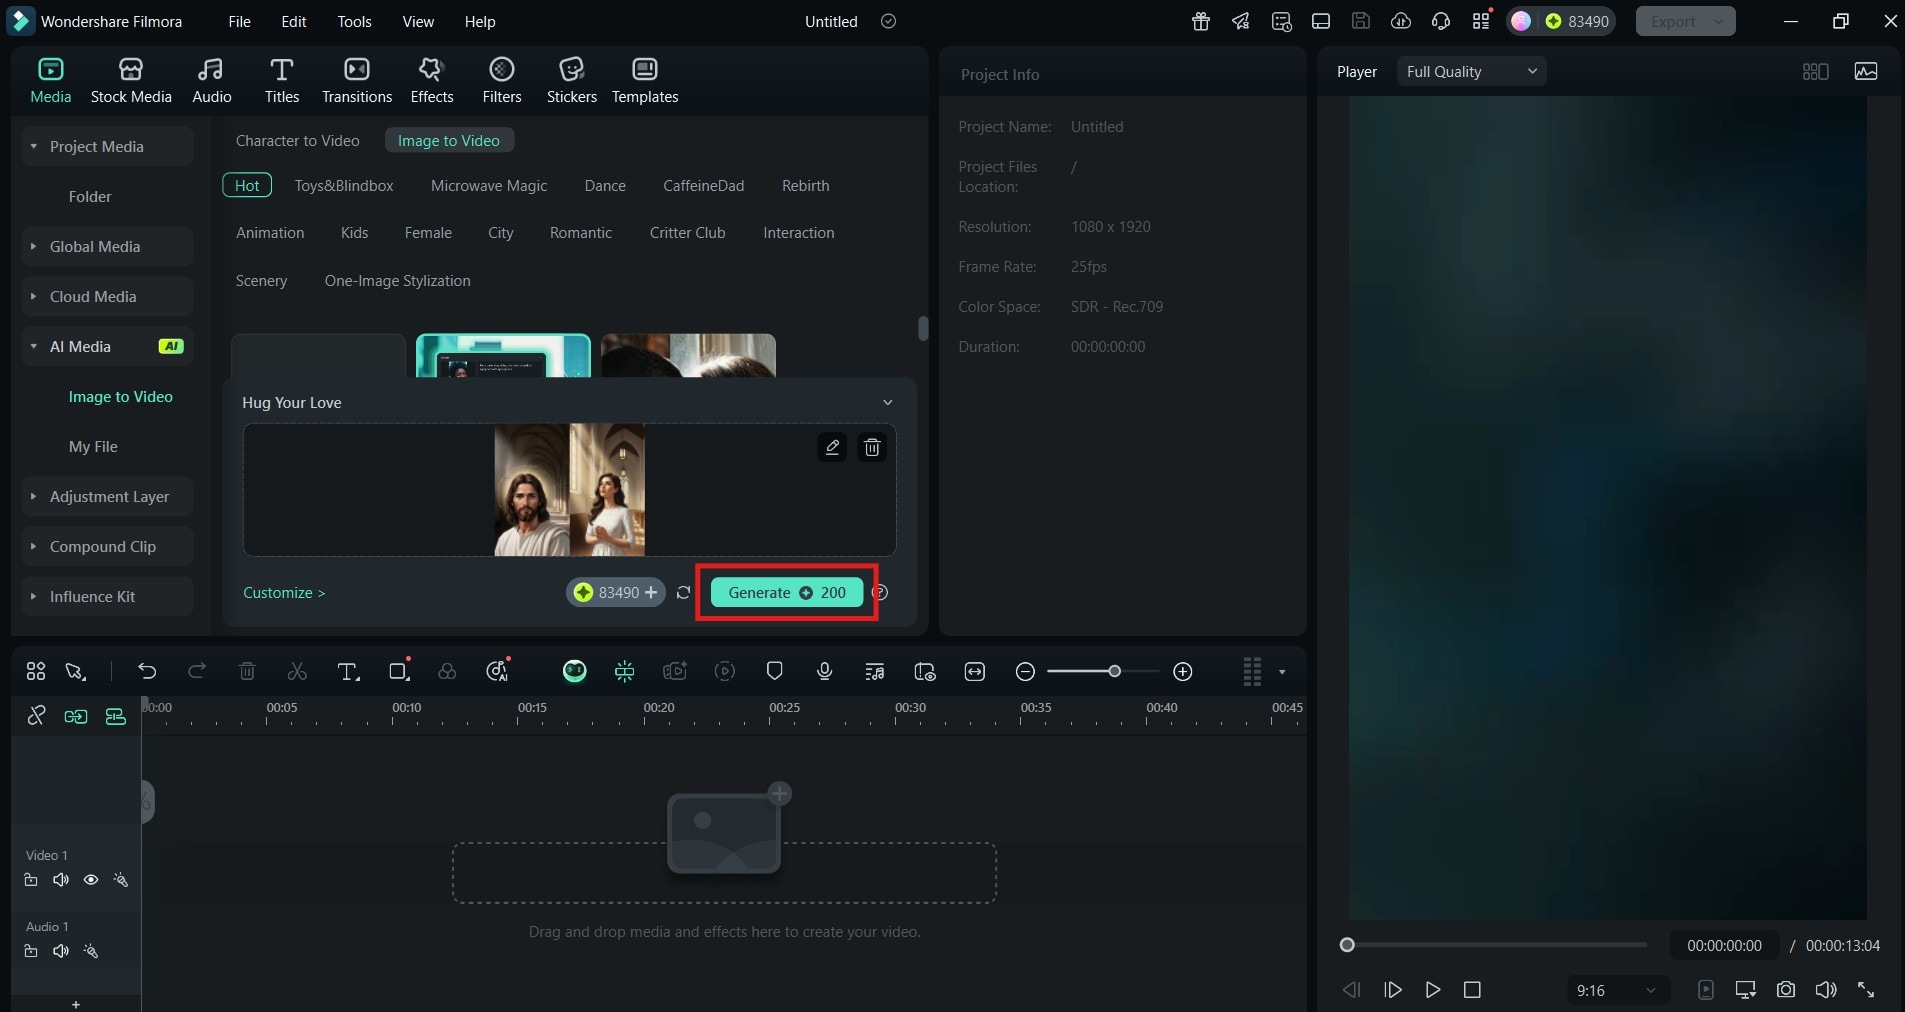Click the Redo icon in timeline toolbar
Viewport: 1905px width, 1012px height.
(x=197, y=671)
